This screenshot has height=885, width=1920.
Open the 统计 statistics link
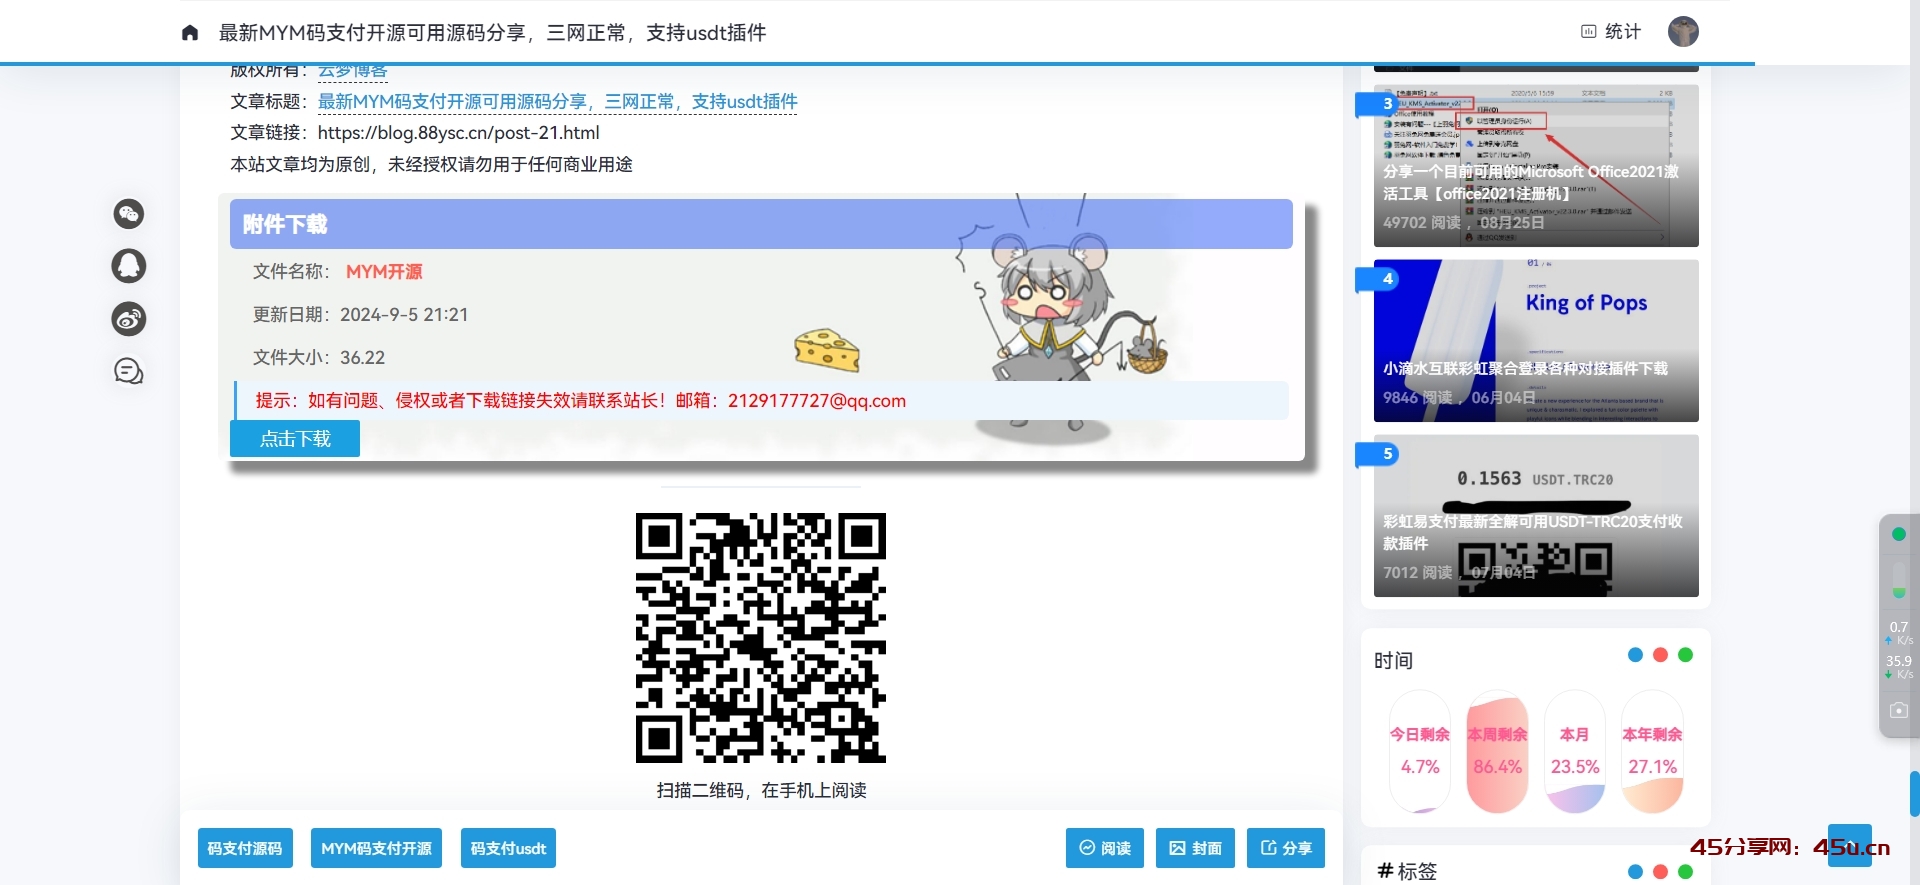(1611, 32)
